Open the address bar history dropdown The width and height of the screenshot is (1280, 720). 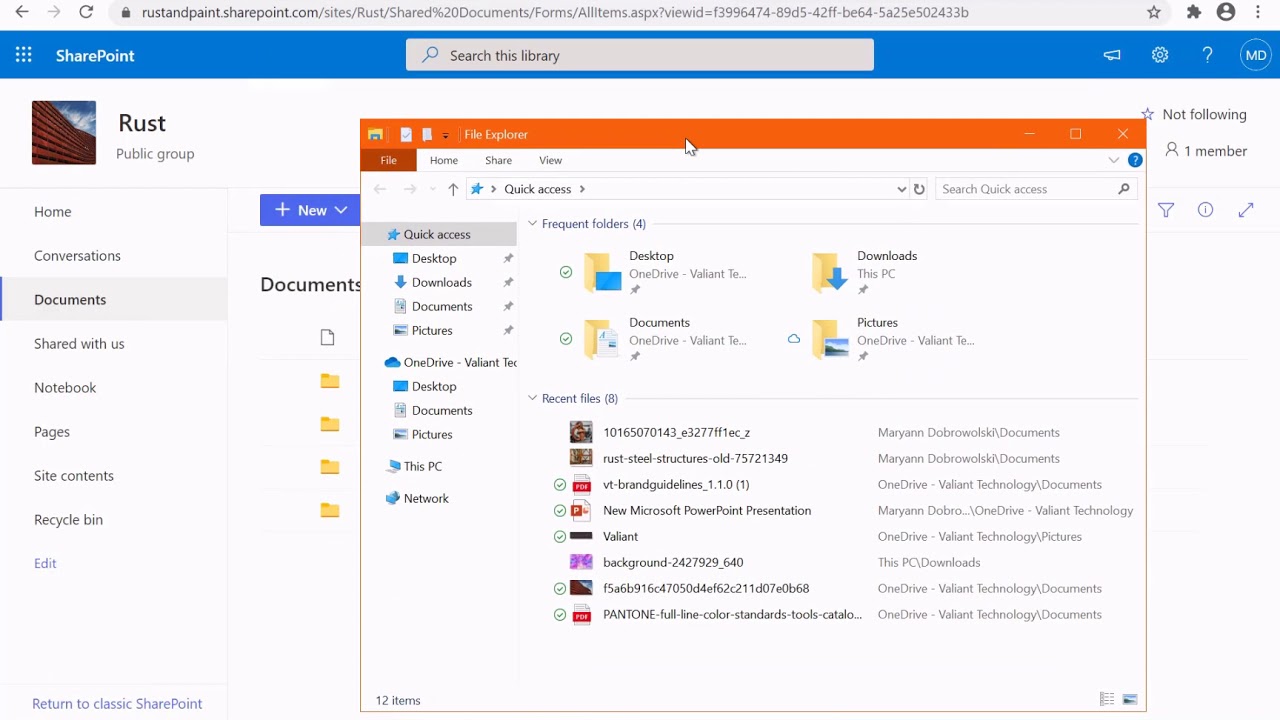click(901, 189)
